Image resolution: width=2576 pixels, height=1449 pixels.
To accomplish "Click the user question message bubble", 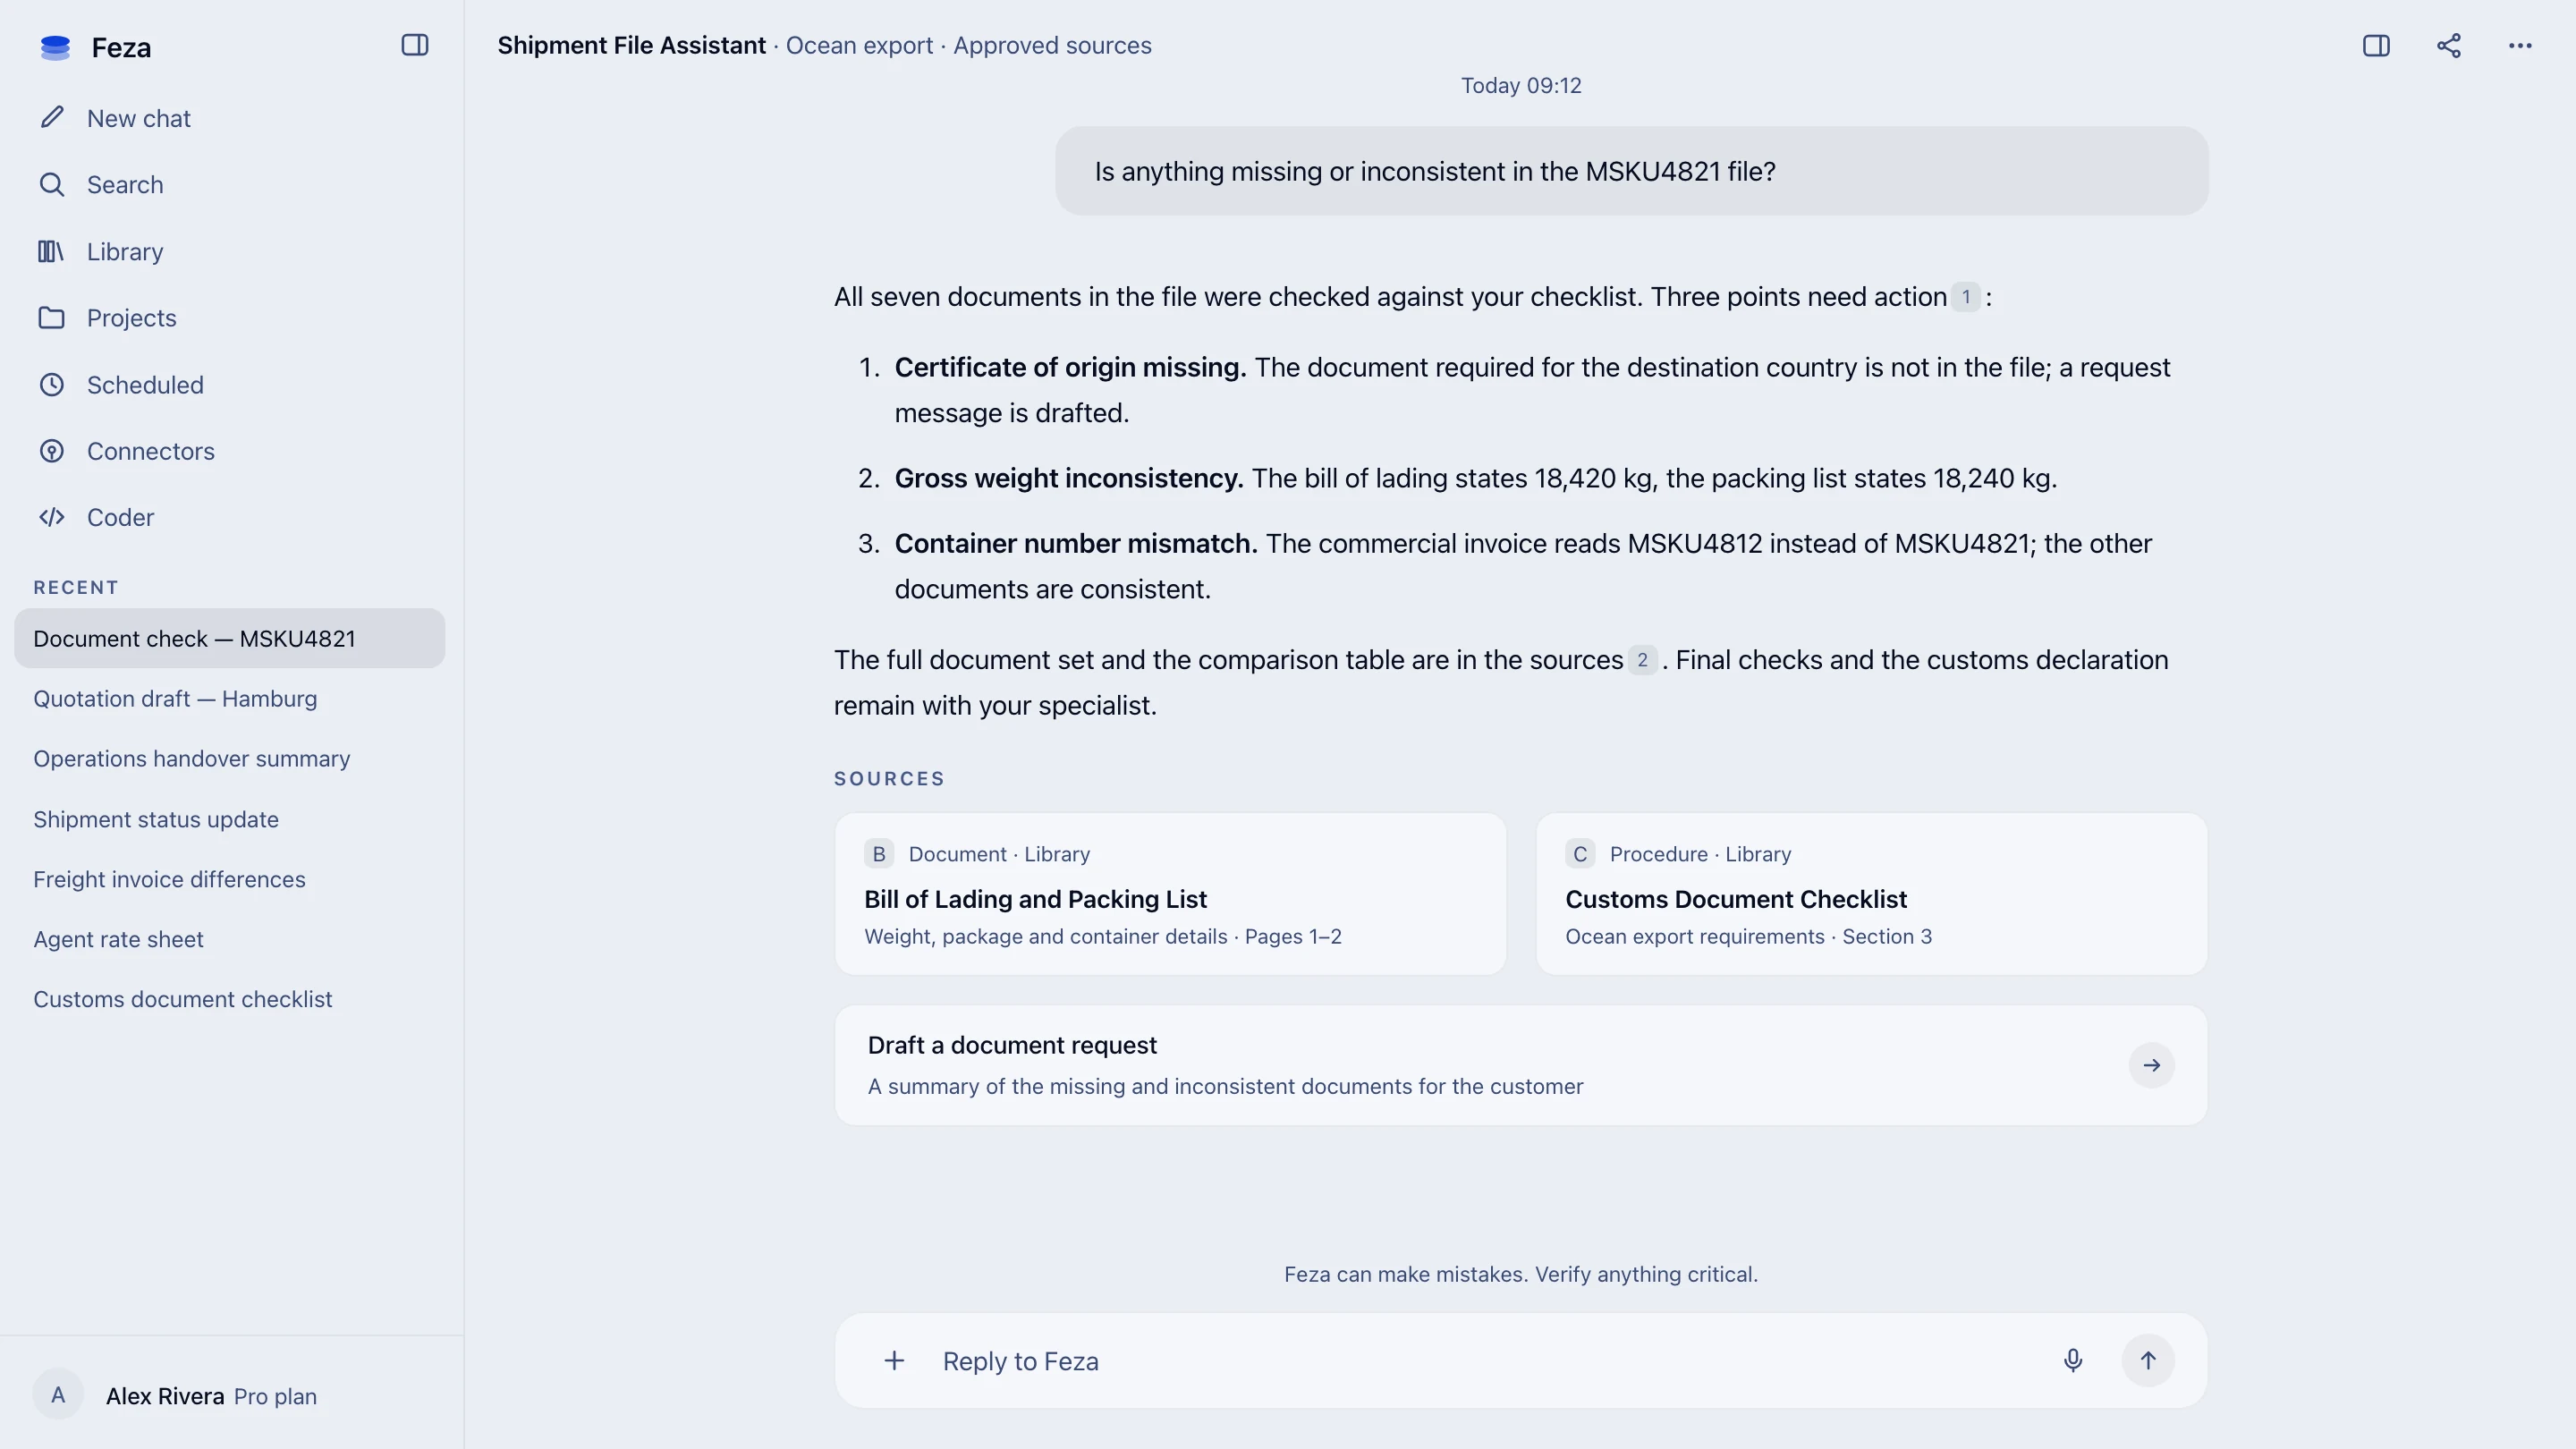I will pos(1631,171).
